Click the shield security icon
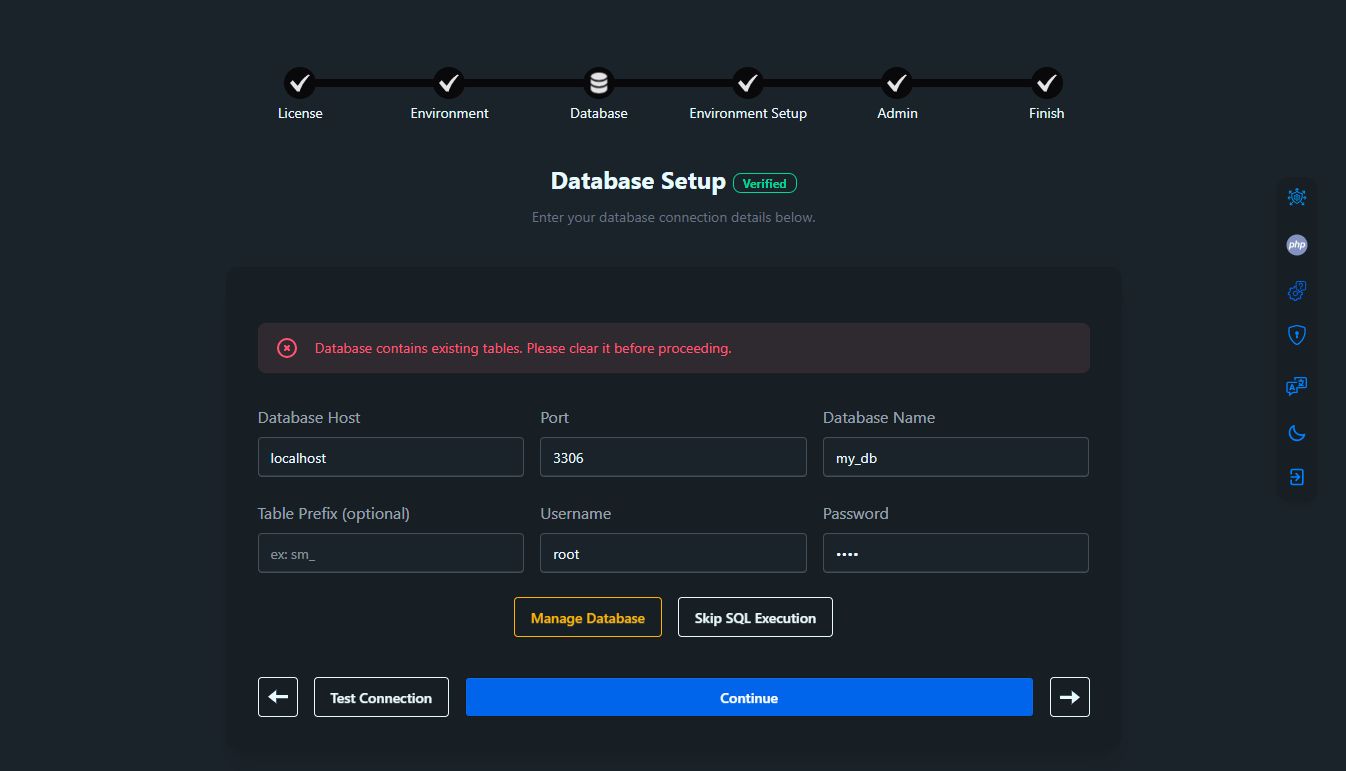Image resolution: width=1346 pixels, height=771 pixels. click(x=1296, y=335)
